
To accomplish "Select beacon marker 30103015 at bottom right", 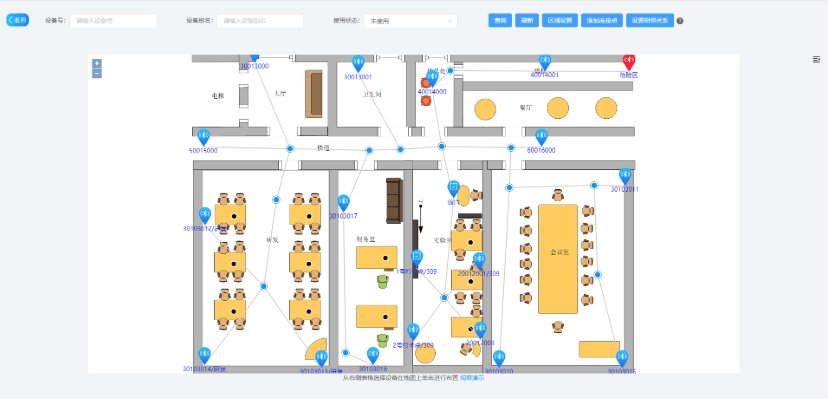I will pyautogui.click(x=622, y=359).
